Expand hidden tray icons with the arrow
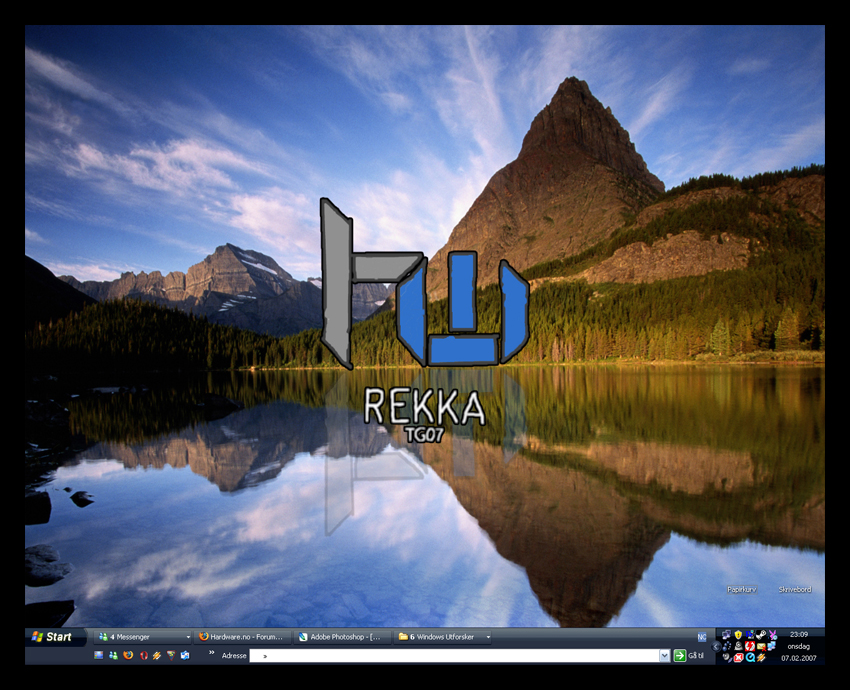The image size is (850, 690). click(716, 647)
